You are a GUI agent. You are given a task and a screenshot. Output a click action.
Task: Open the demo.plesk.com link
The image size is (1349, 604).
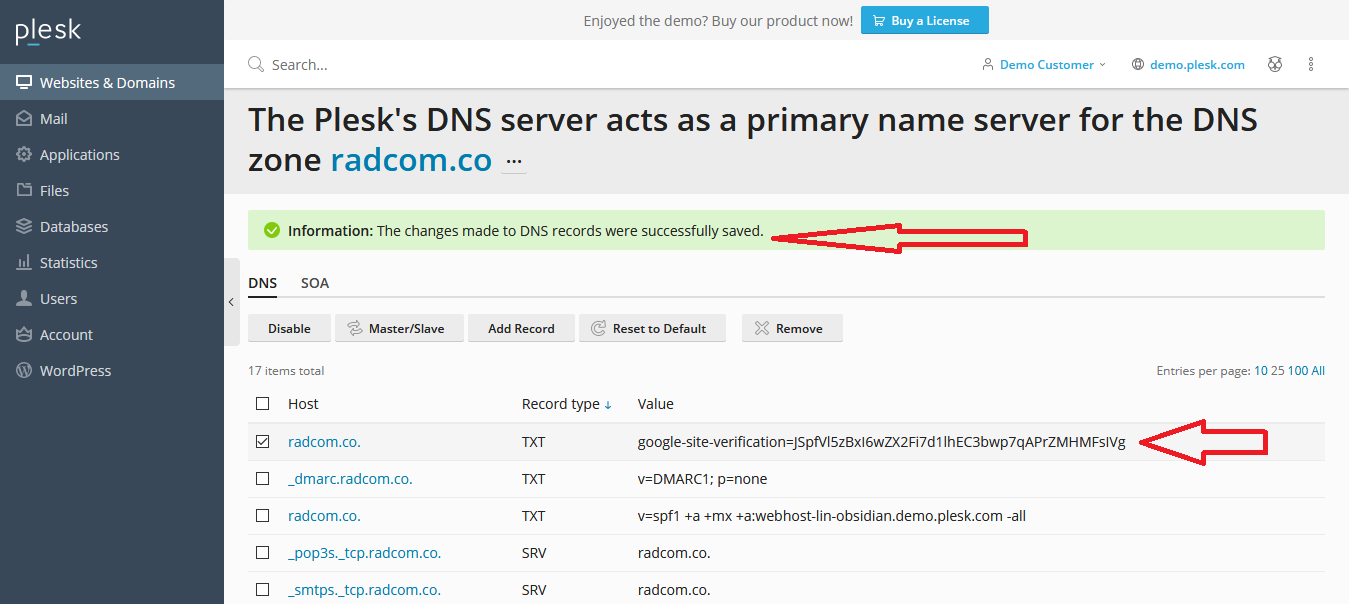[x=1197, y=64]
